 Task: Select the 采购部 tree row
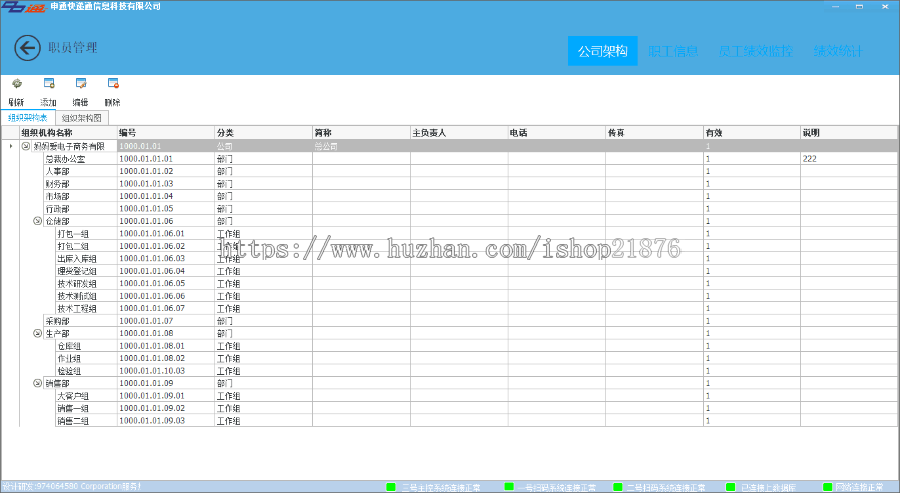pos(57,321)
